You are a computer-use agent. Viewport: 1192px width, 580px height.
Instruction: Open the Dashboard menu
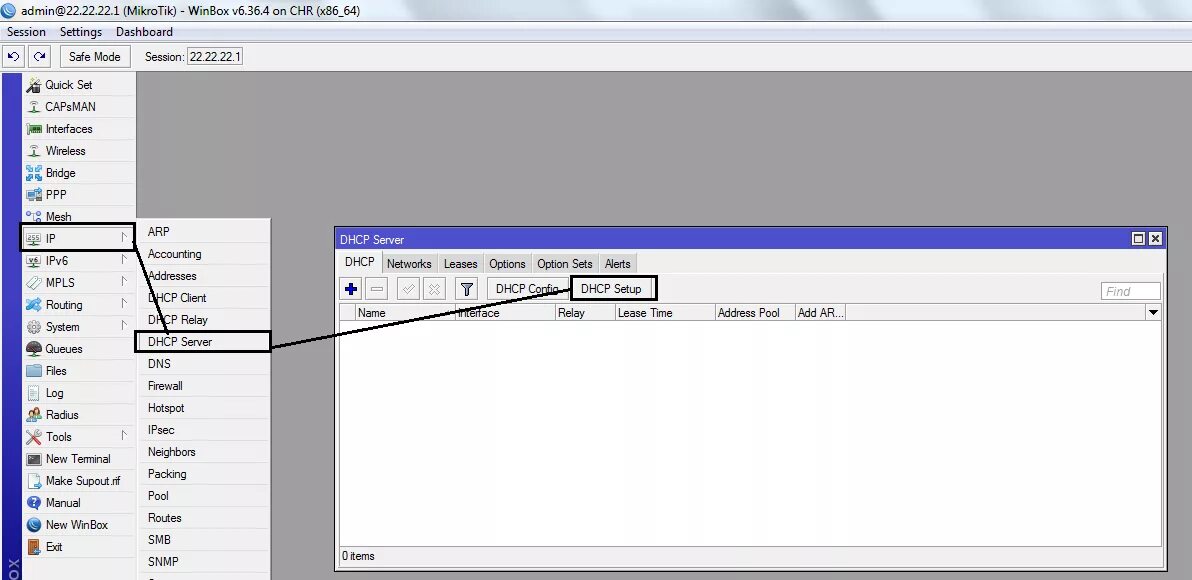click(144, 32)
